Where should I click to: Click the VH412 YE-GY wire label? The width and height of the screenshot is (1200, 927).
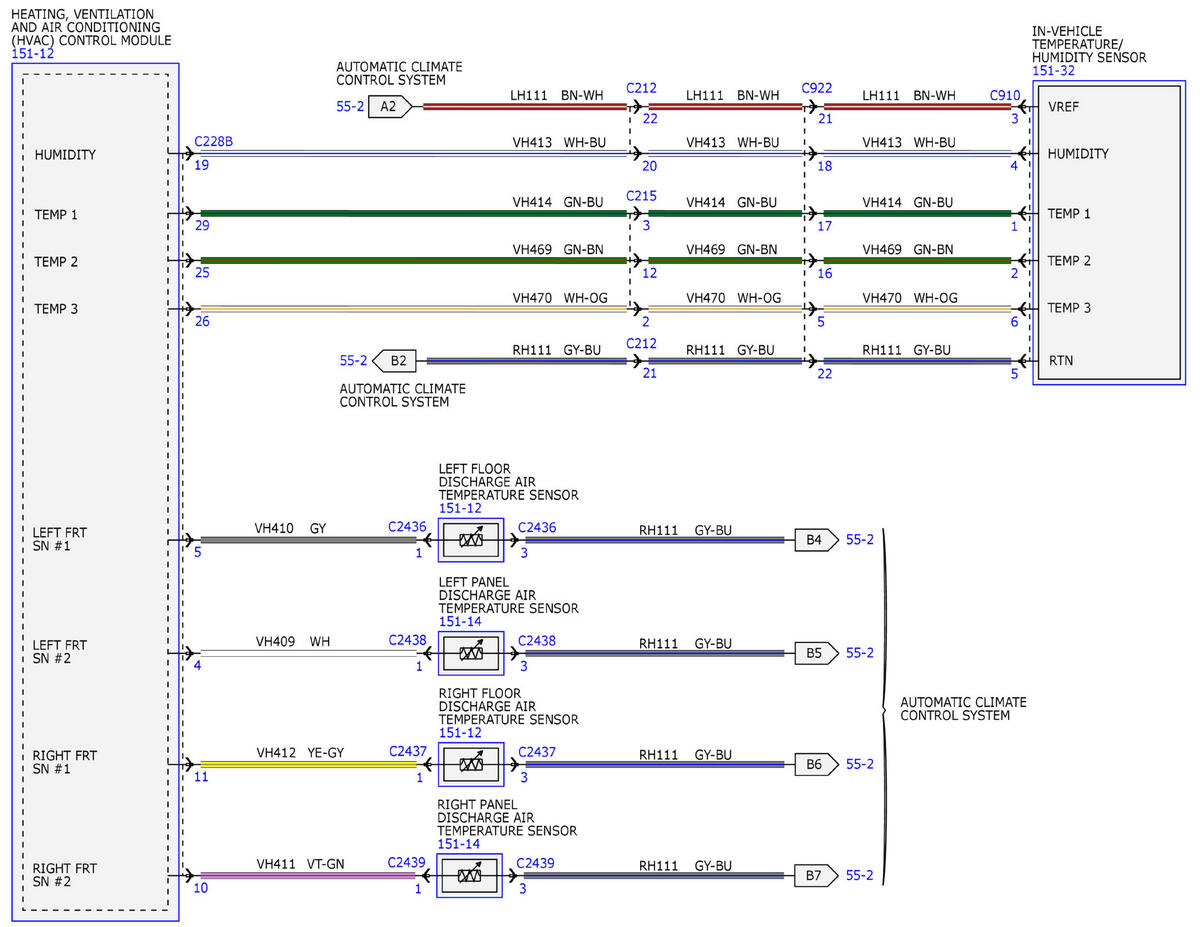300,752
